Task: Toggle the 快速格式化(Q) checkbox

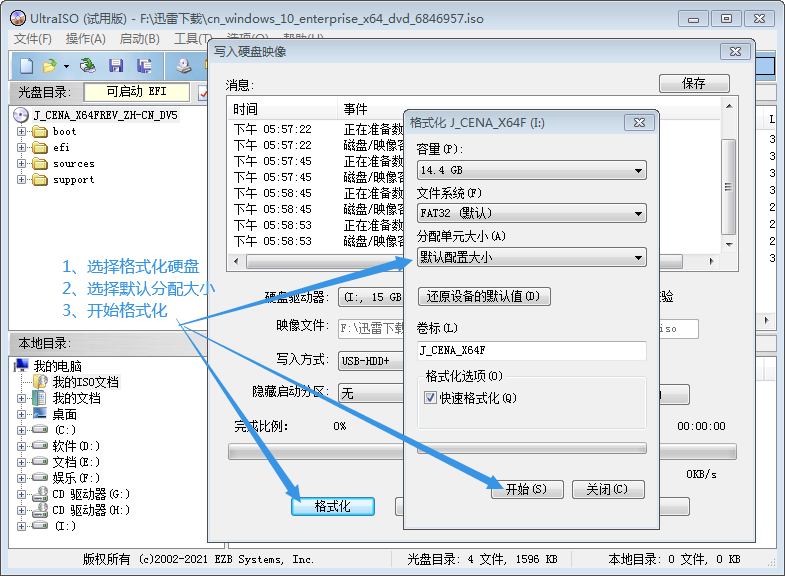Action: click(430, 398)
